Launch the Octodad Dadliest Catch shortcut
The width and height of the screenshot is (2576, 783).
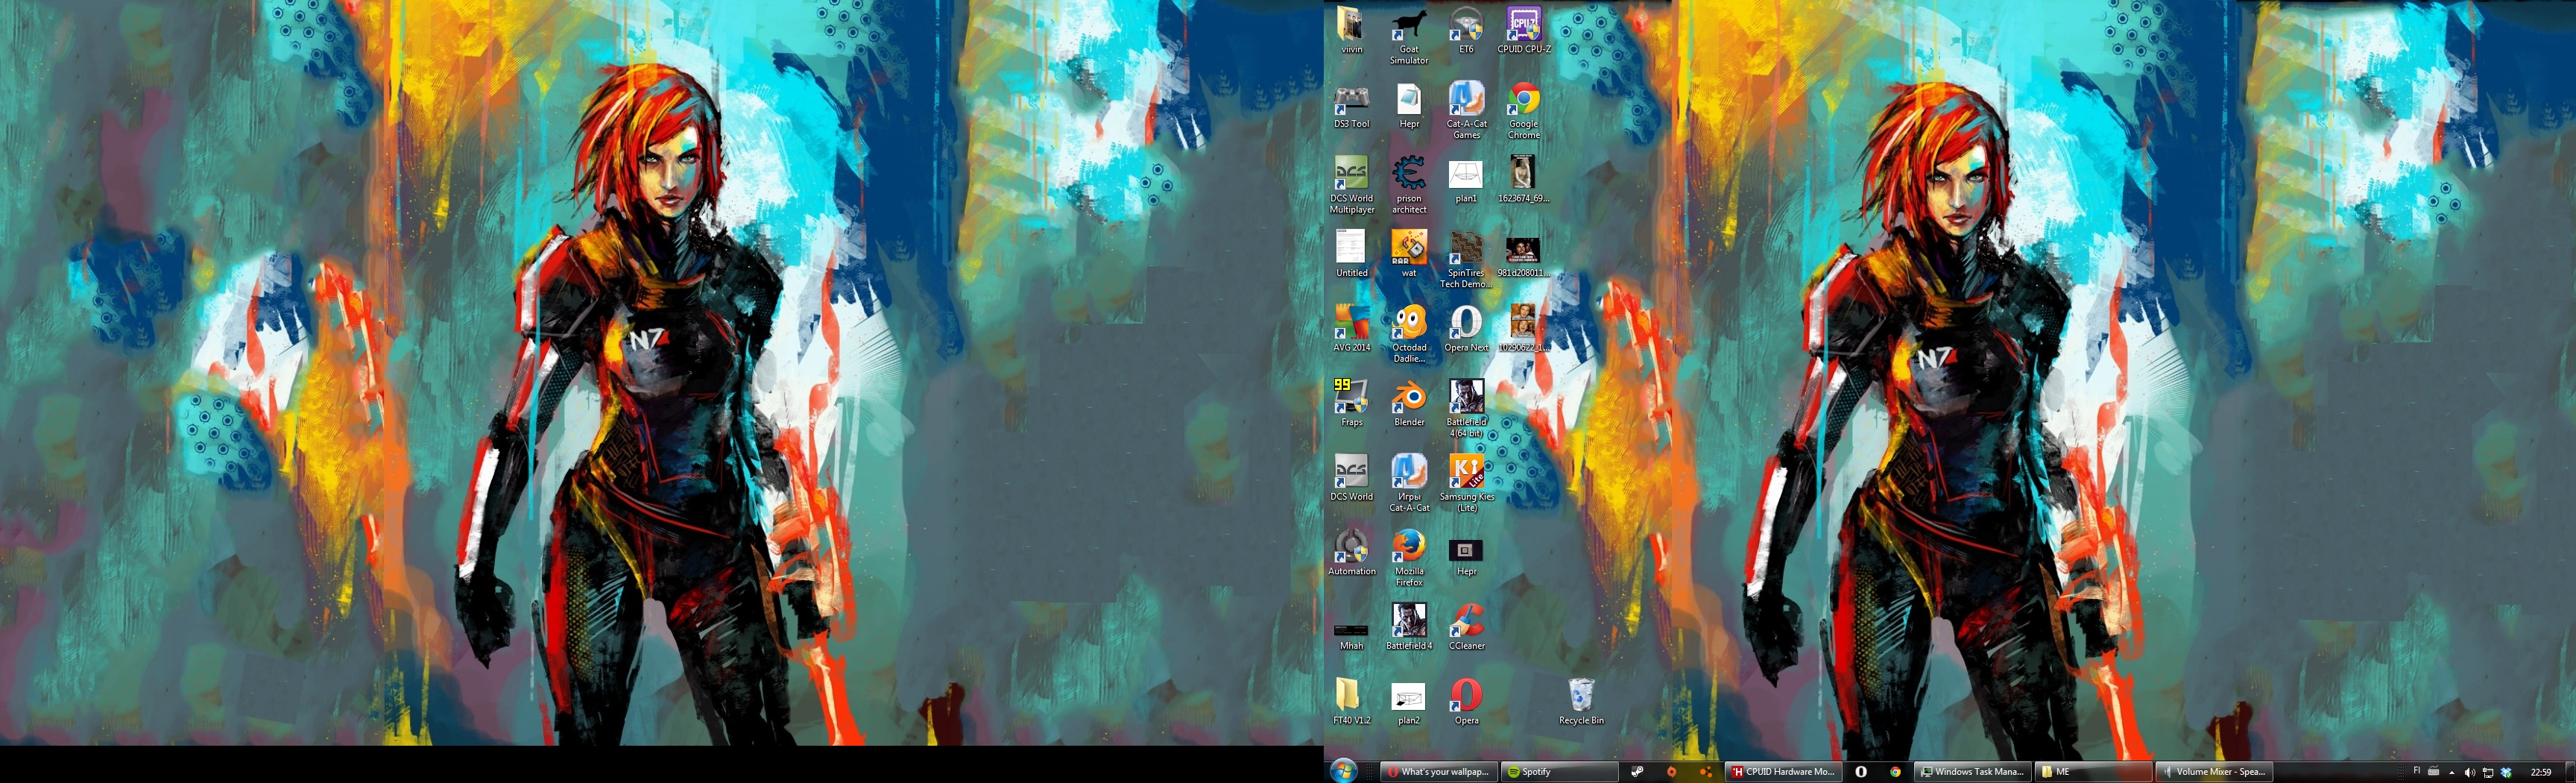[x=1409, y=335]
